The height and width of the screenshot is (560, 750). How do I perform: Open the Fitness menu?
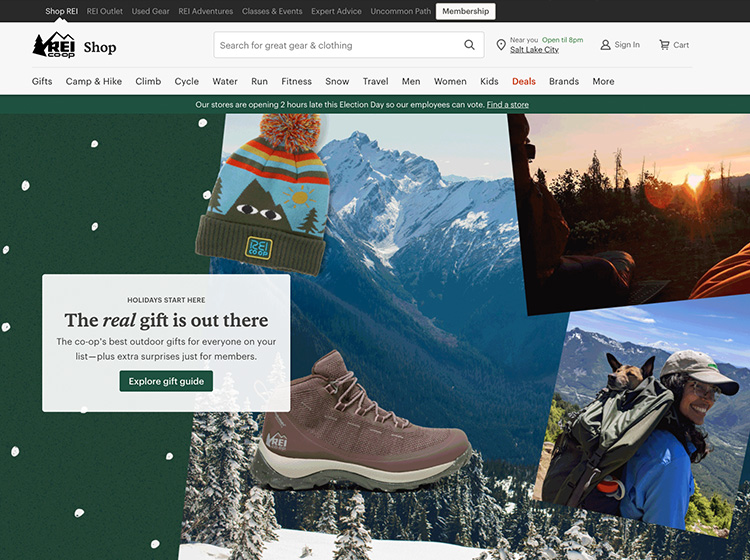296,81
